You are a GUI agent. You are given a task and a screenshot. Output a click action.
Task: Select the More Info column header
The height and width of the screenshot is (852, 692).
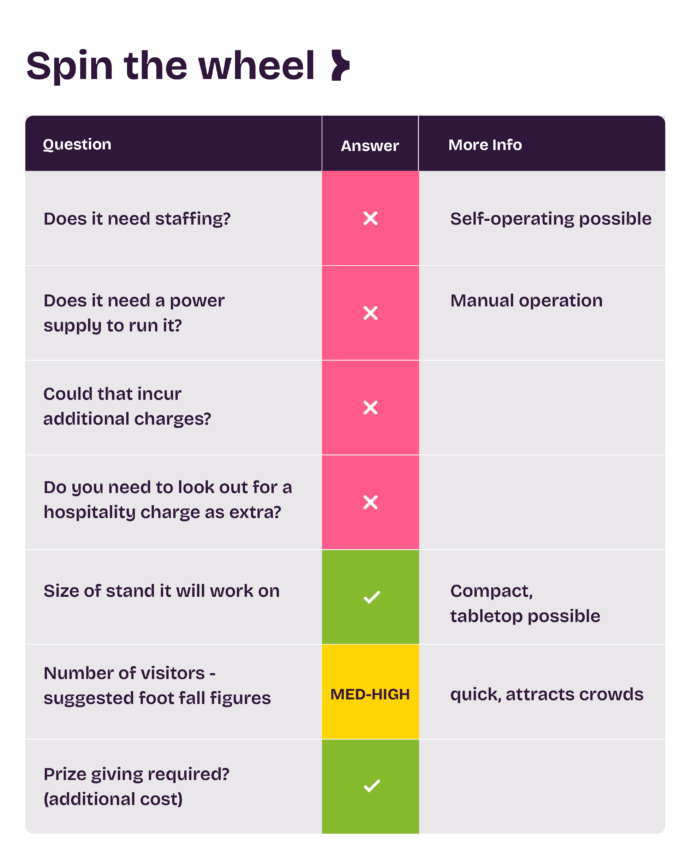tap(485, 145)
